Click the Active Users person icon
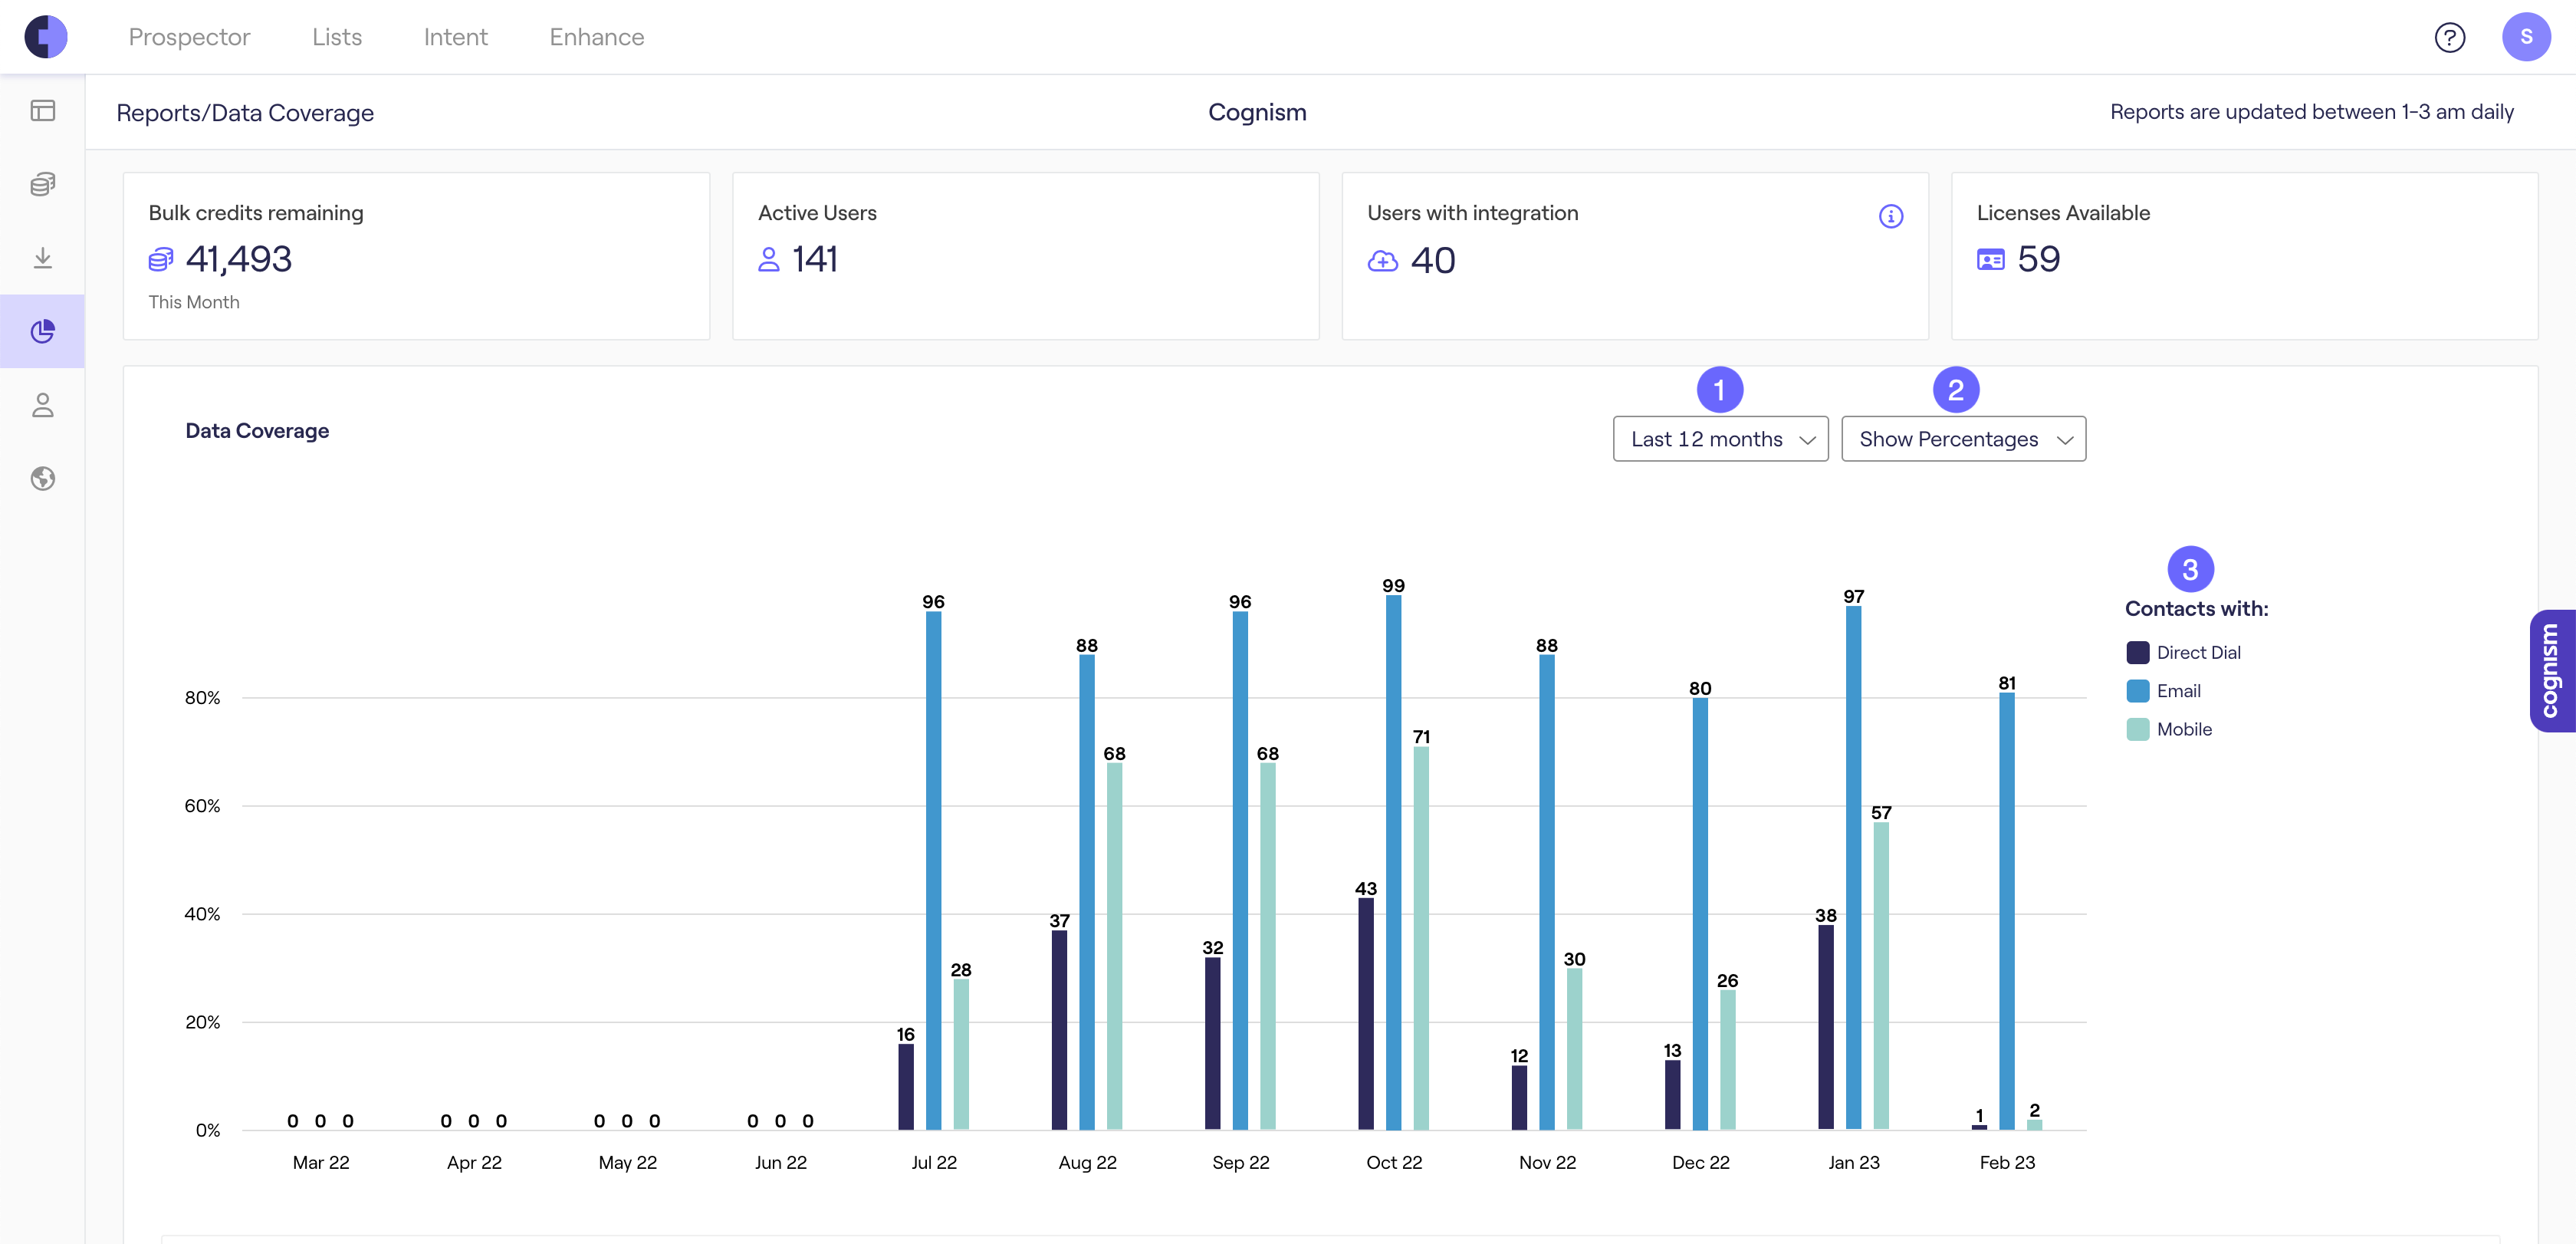This screenshot has width=2576, height=1244. tap(768, 260)
